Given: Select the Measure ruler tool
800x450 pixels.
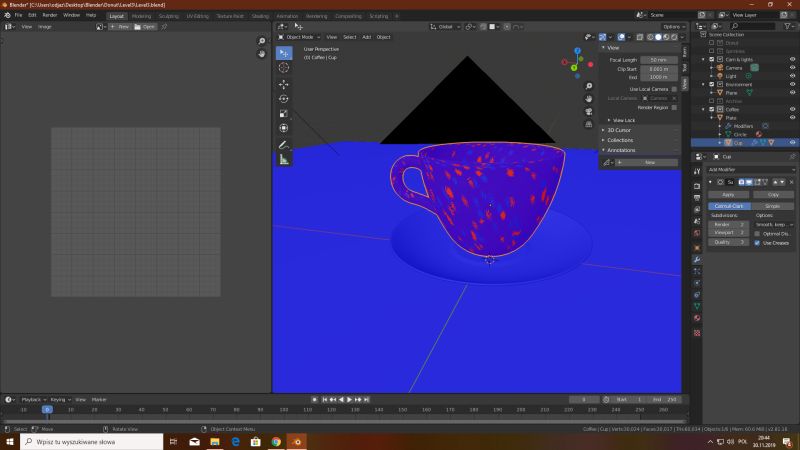Looking at the screenshot, I should 284,160.
